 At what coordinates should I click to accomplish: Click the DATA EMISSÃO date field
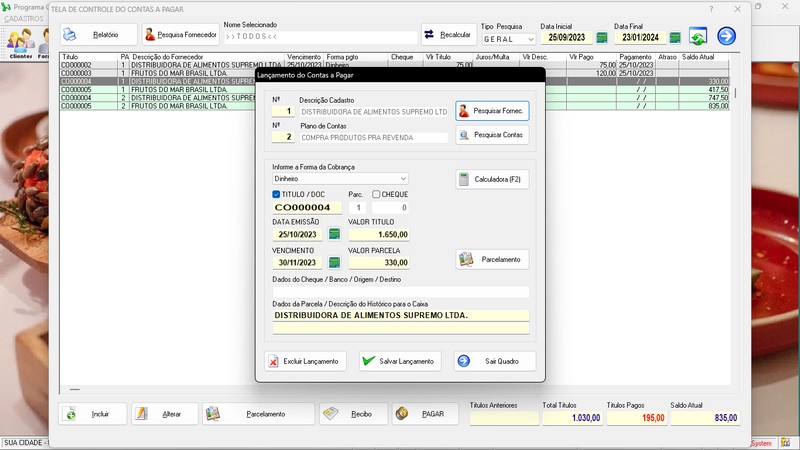point(297,234)
